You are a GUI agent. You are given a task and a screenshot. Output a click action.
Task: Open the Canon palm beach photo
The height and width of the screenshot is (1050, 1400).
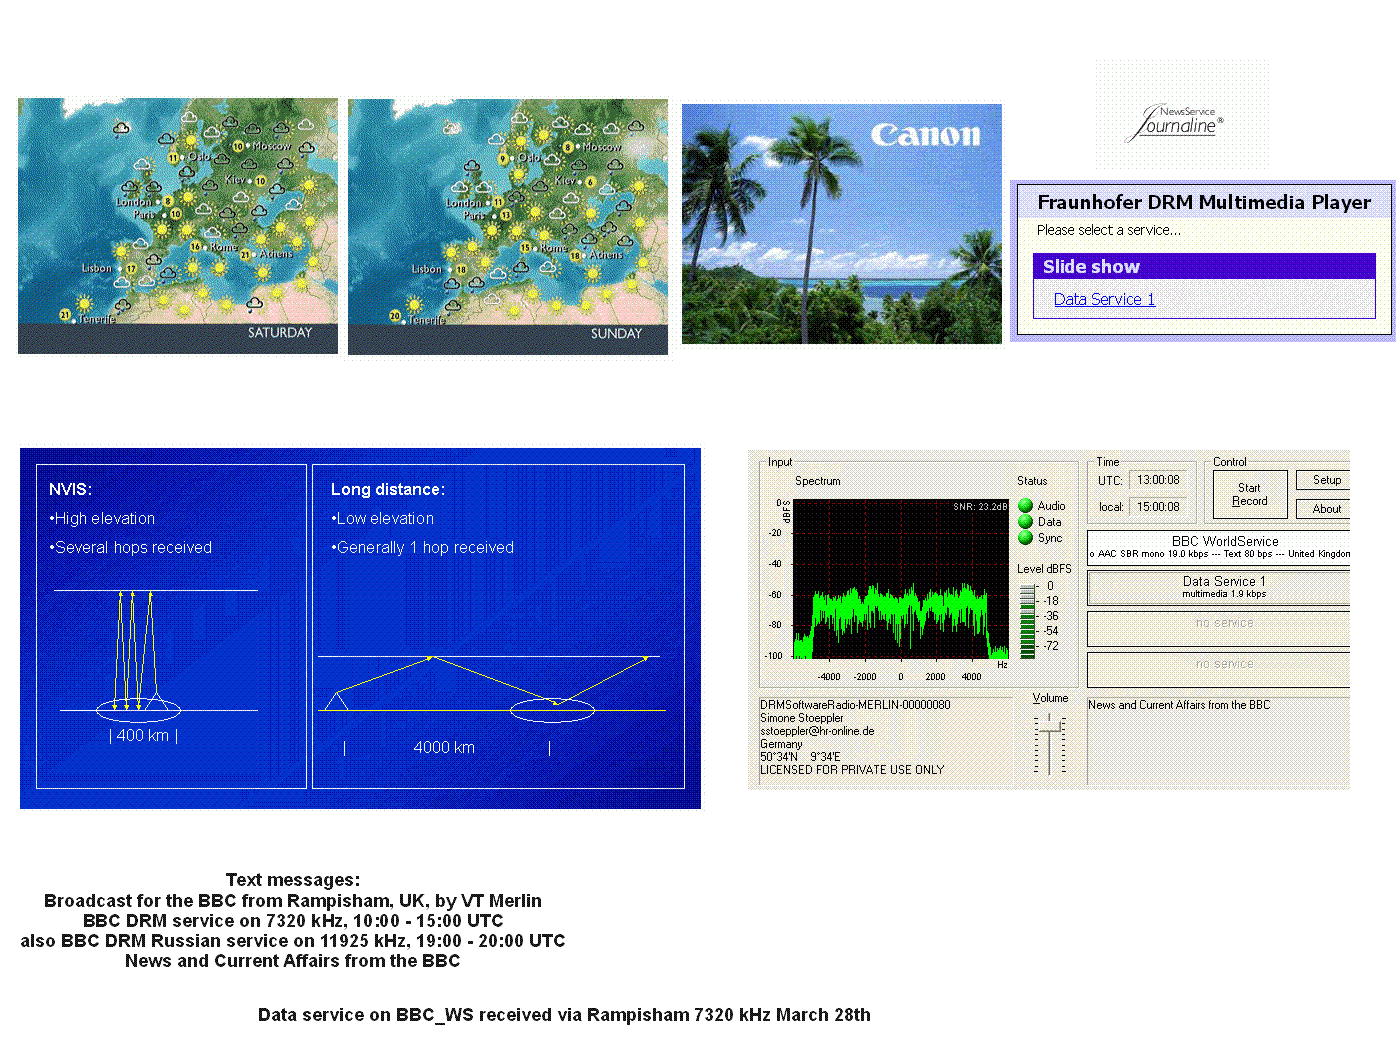(x=842, y=224)
